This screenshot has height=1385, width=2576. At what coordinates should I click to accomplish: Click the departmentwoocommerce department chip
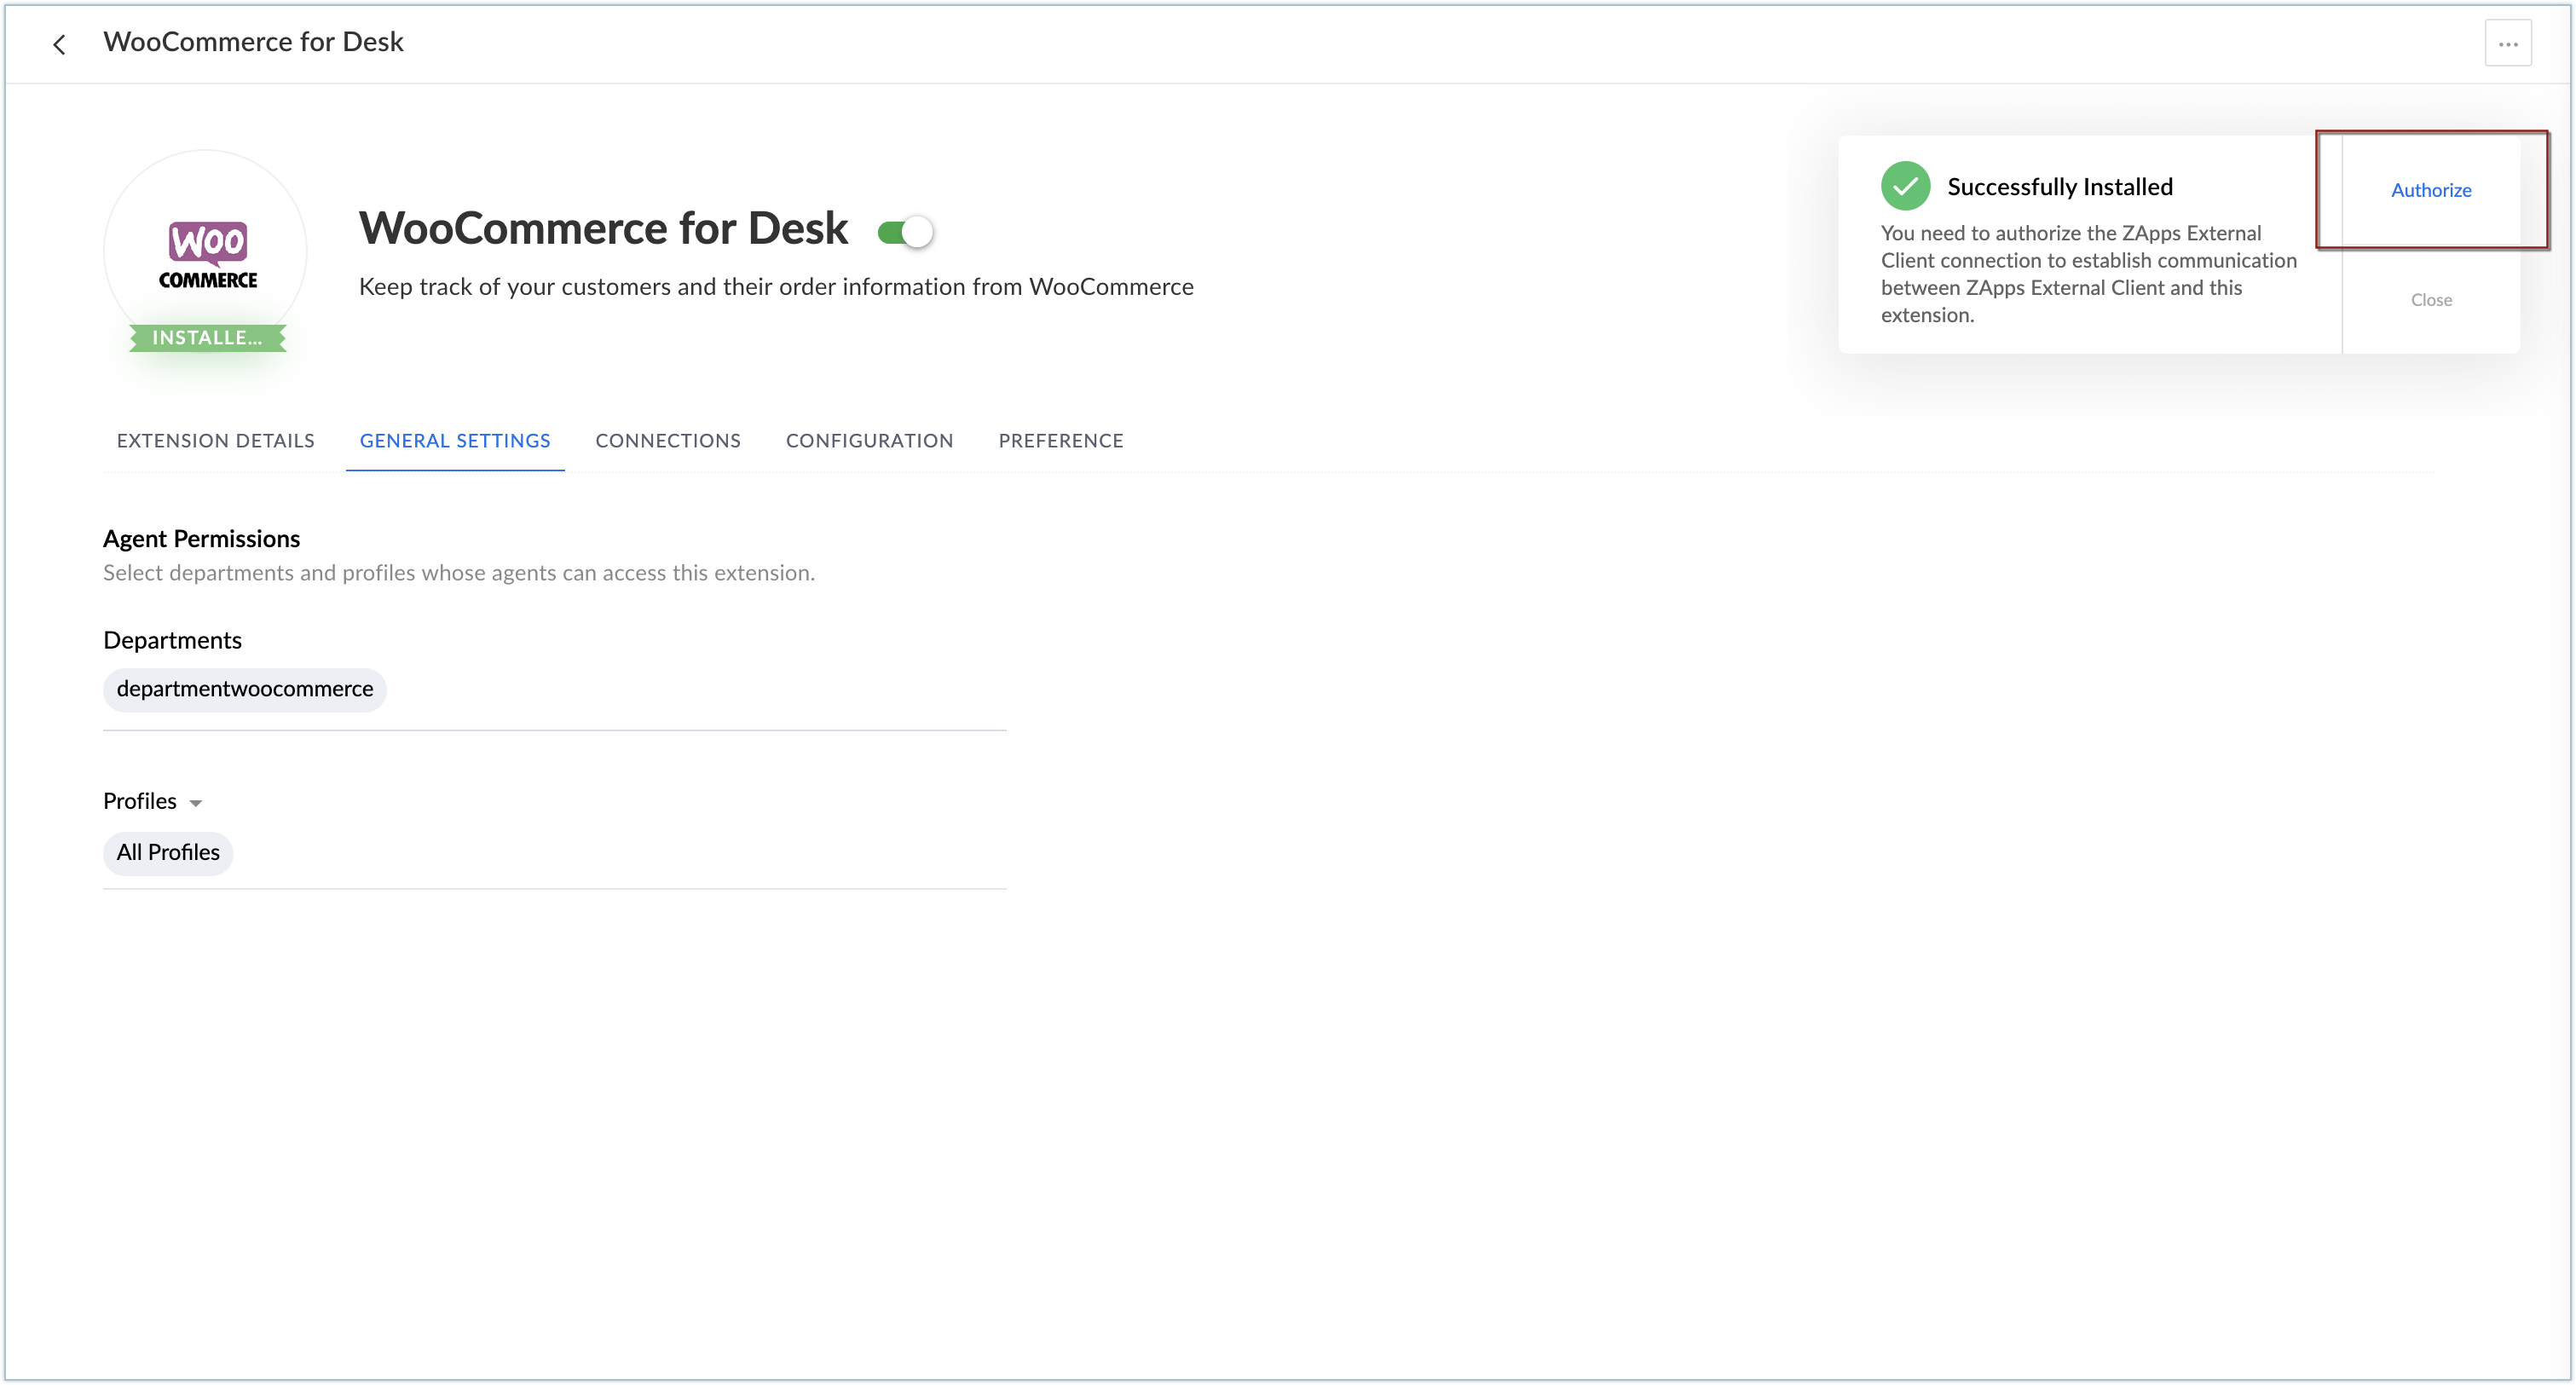[244, 689]
